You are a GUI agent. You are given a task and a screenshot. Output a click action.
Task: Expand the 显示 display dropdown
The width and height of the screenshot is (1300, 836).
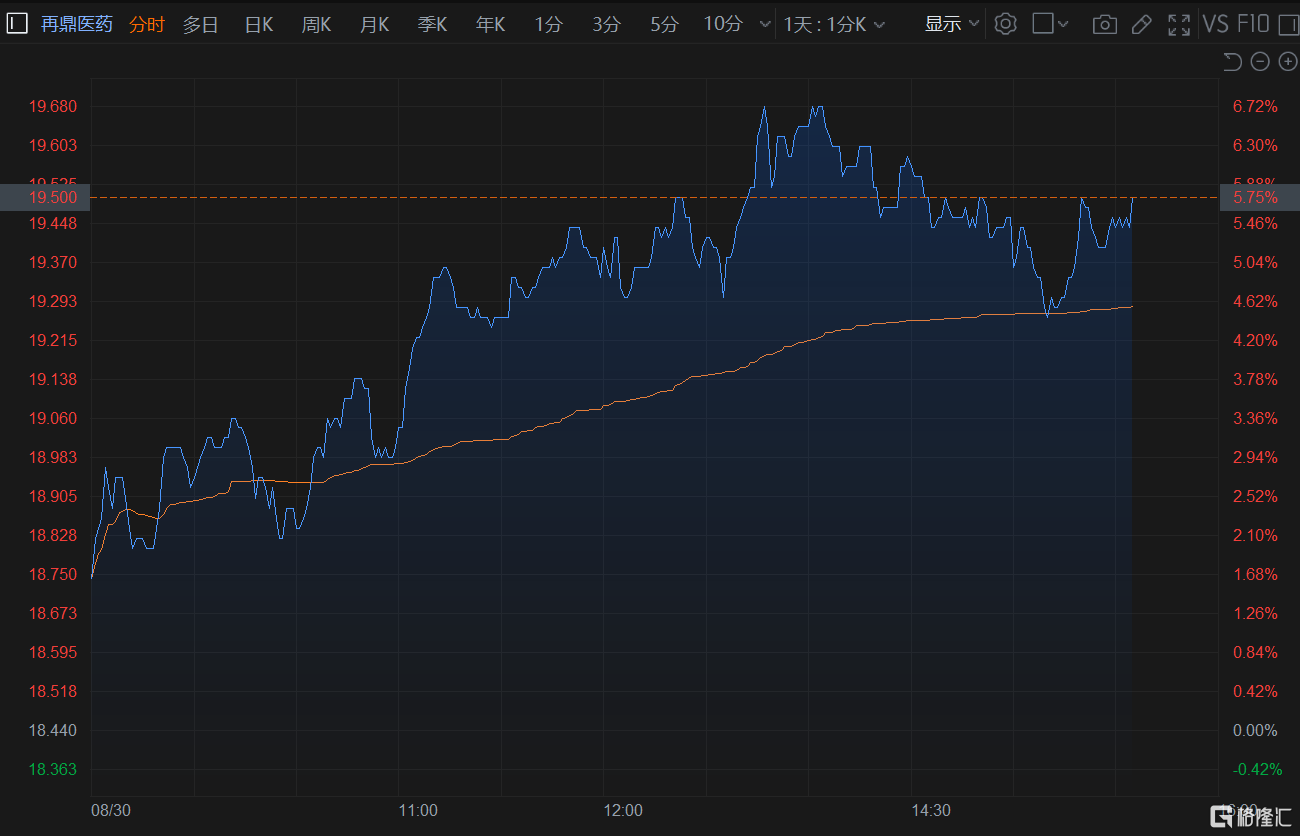(x=951, y=24)
